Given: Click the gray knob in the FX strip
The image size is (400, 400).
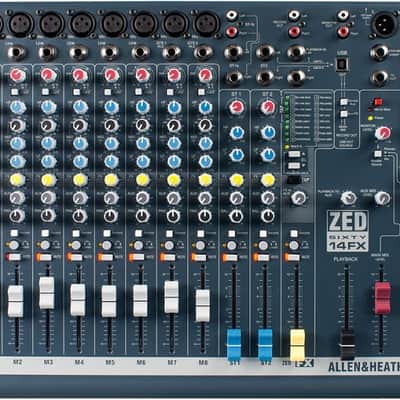Looking at the screenshot, I should point(298,198).
